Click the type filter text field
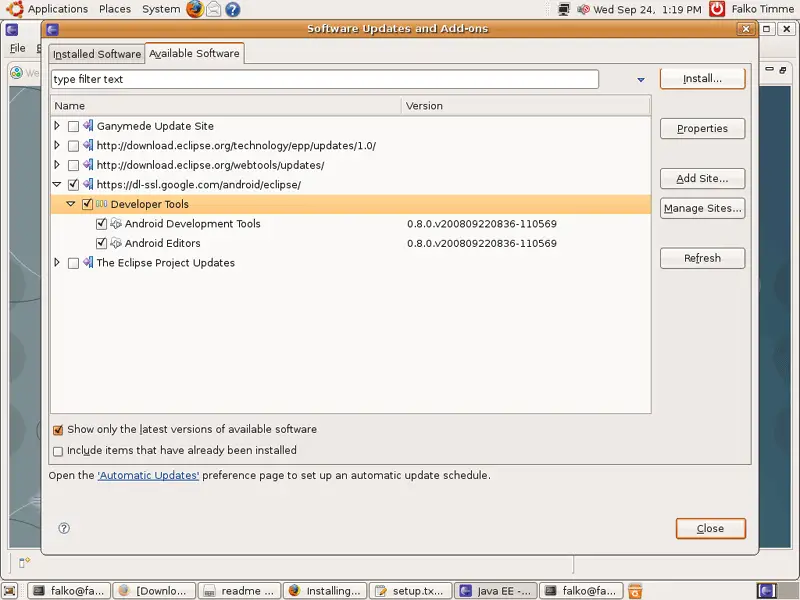800x600 pixels. pyautogui.click(x=324, y=79)
